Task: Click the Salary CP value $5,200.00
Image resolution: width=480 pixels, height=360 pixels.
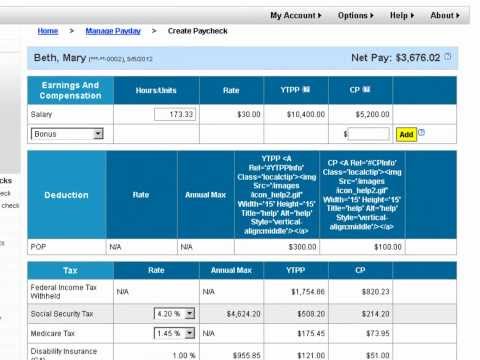Action: coord(372,114)
